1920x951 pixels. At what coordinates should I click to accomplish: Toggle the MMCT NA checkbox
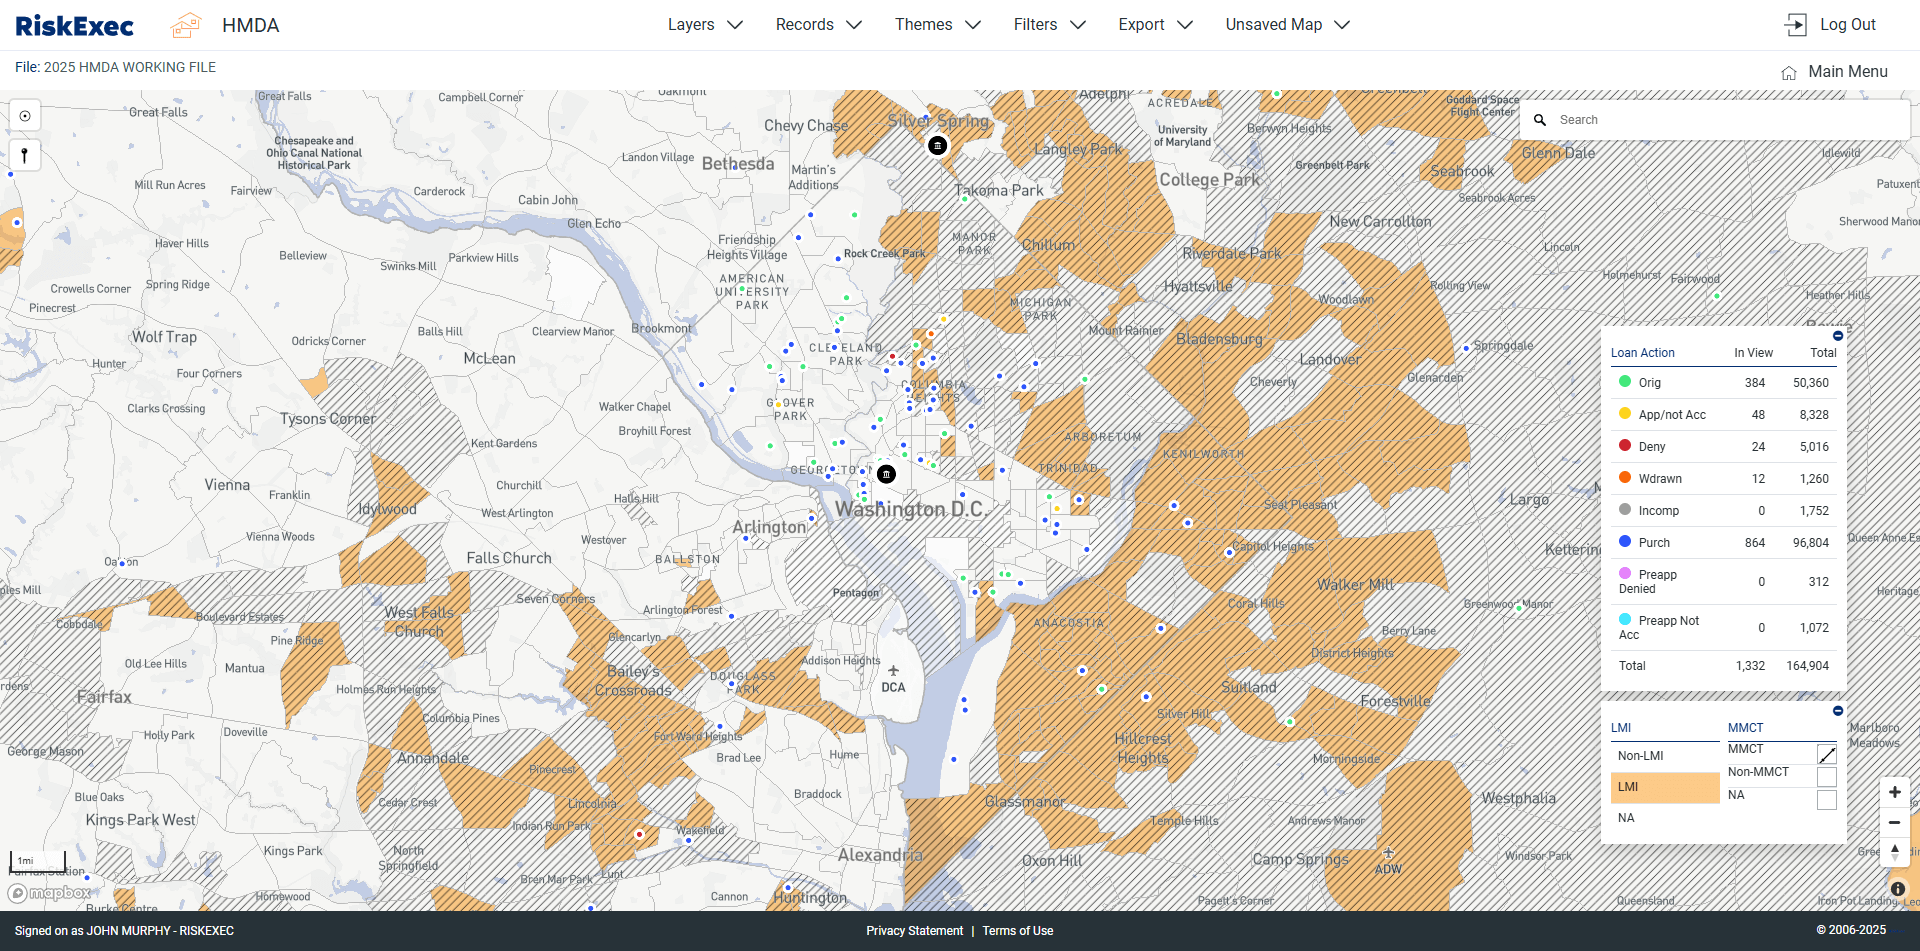[x=1826, y=800]
